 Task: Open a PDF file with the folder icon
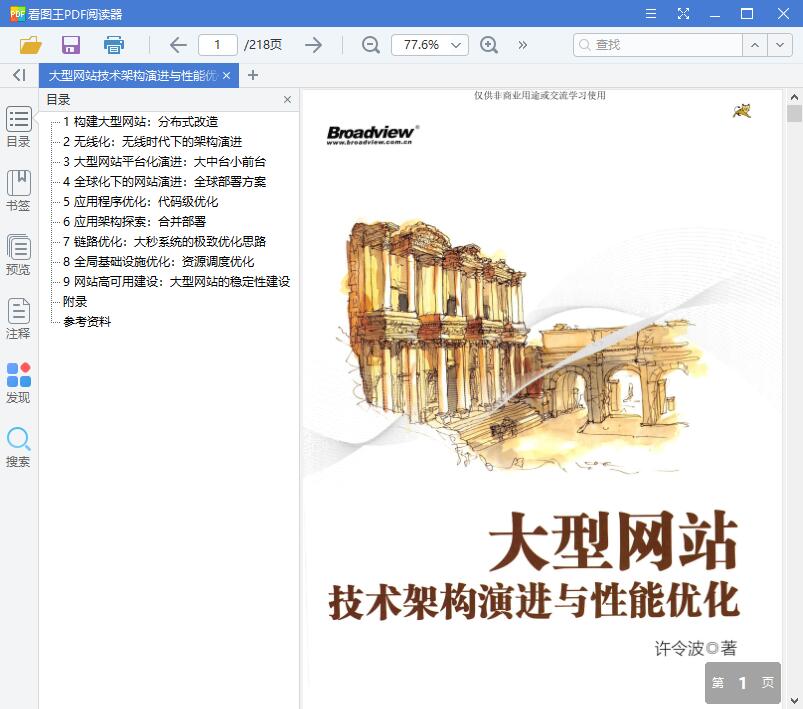(x=30, y=45)
